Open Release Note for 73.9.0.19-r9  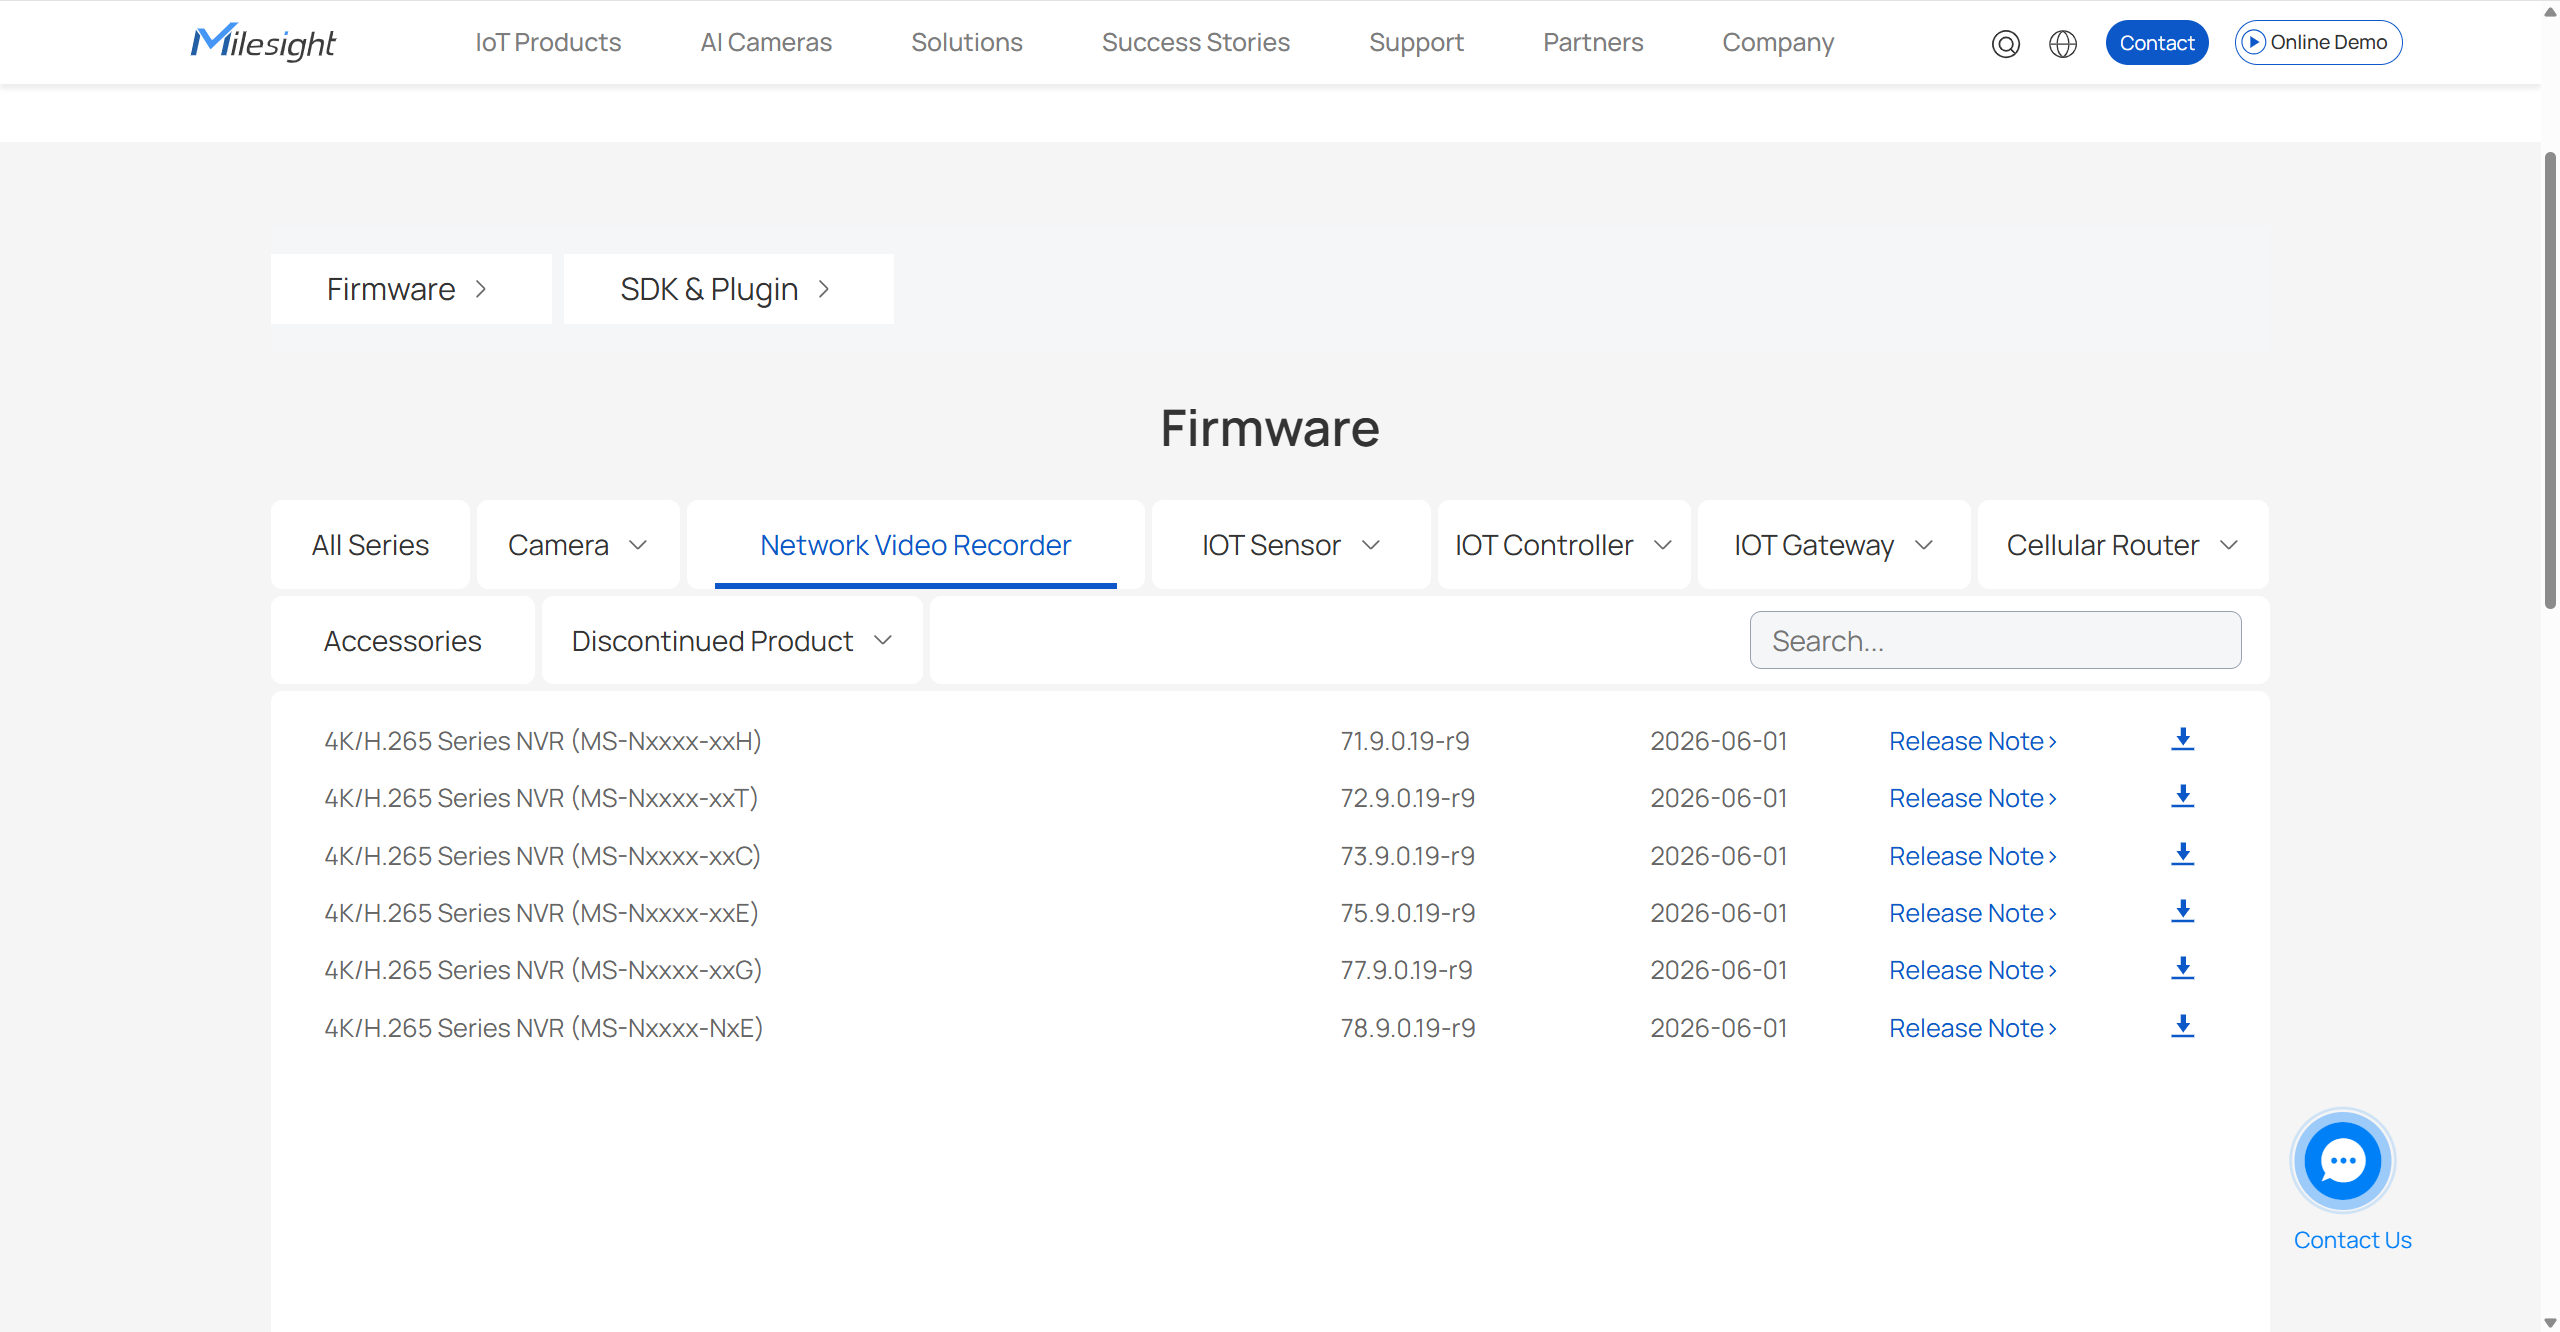click(1972, 856)
